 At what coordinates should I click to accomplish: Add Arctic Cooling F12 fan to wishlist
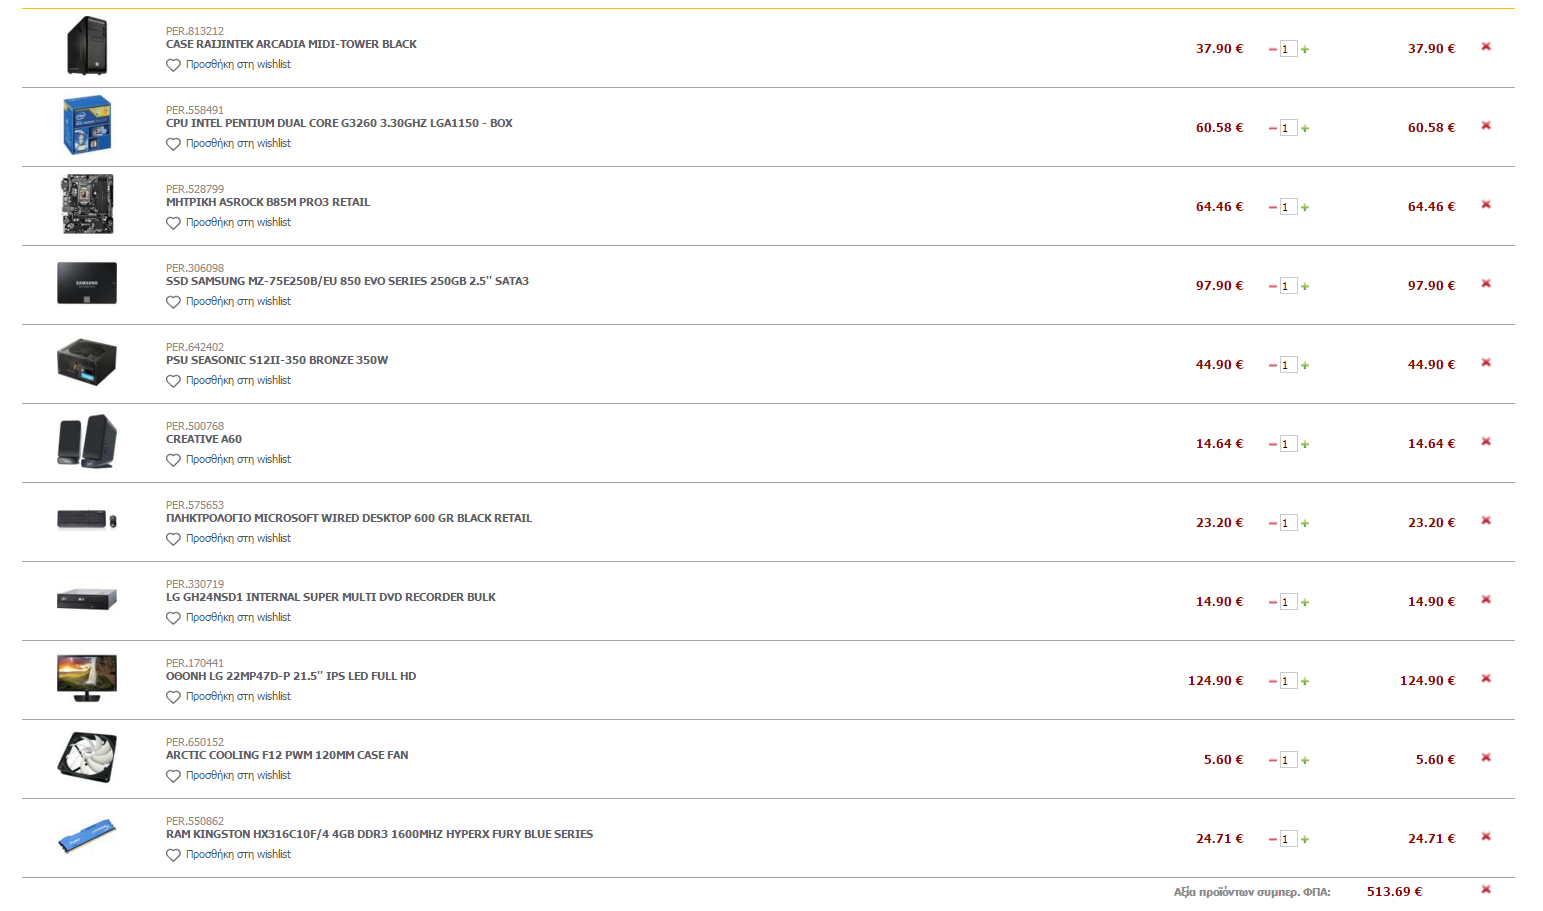[x=228, y=776]
